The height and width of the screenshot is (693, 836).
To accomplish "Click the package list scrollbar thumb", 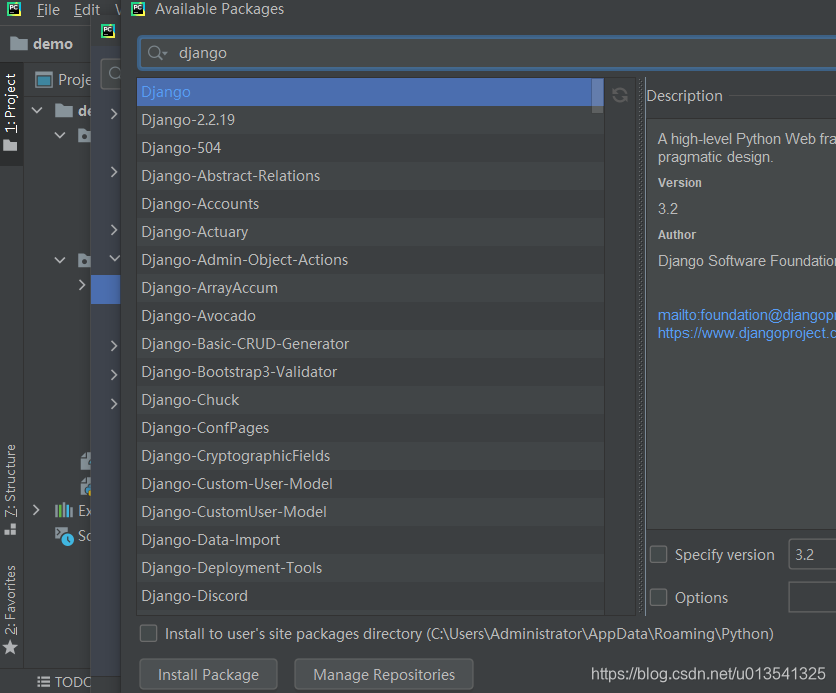I will pyautogui.click(x=598, y=95).
